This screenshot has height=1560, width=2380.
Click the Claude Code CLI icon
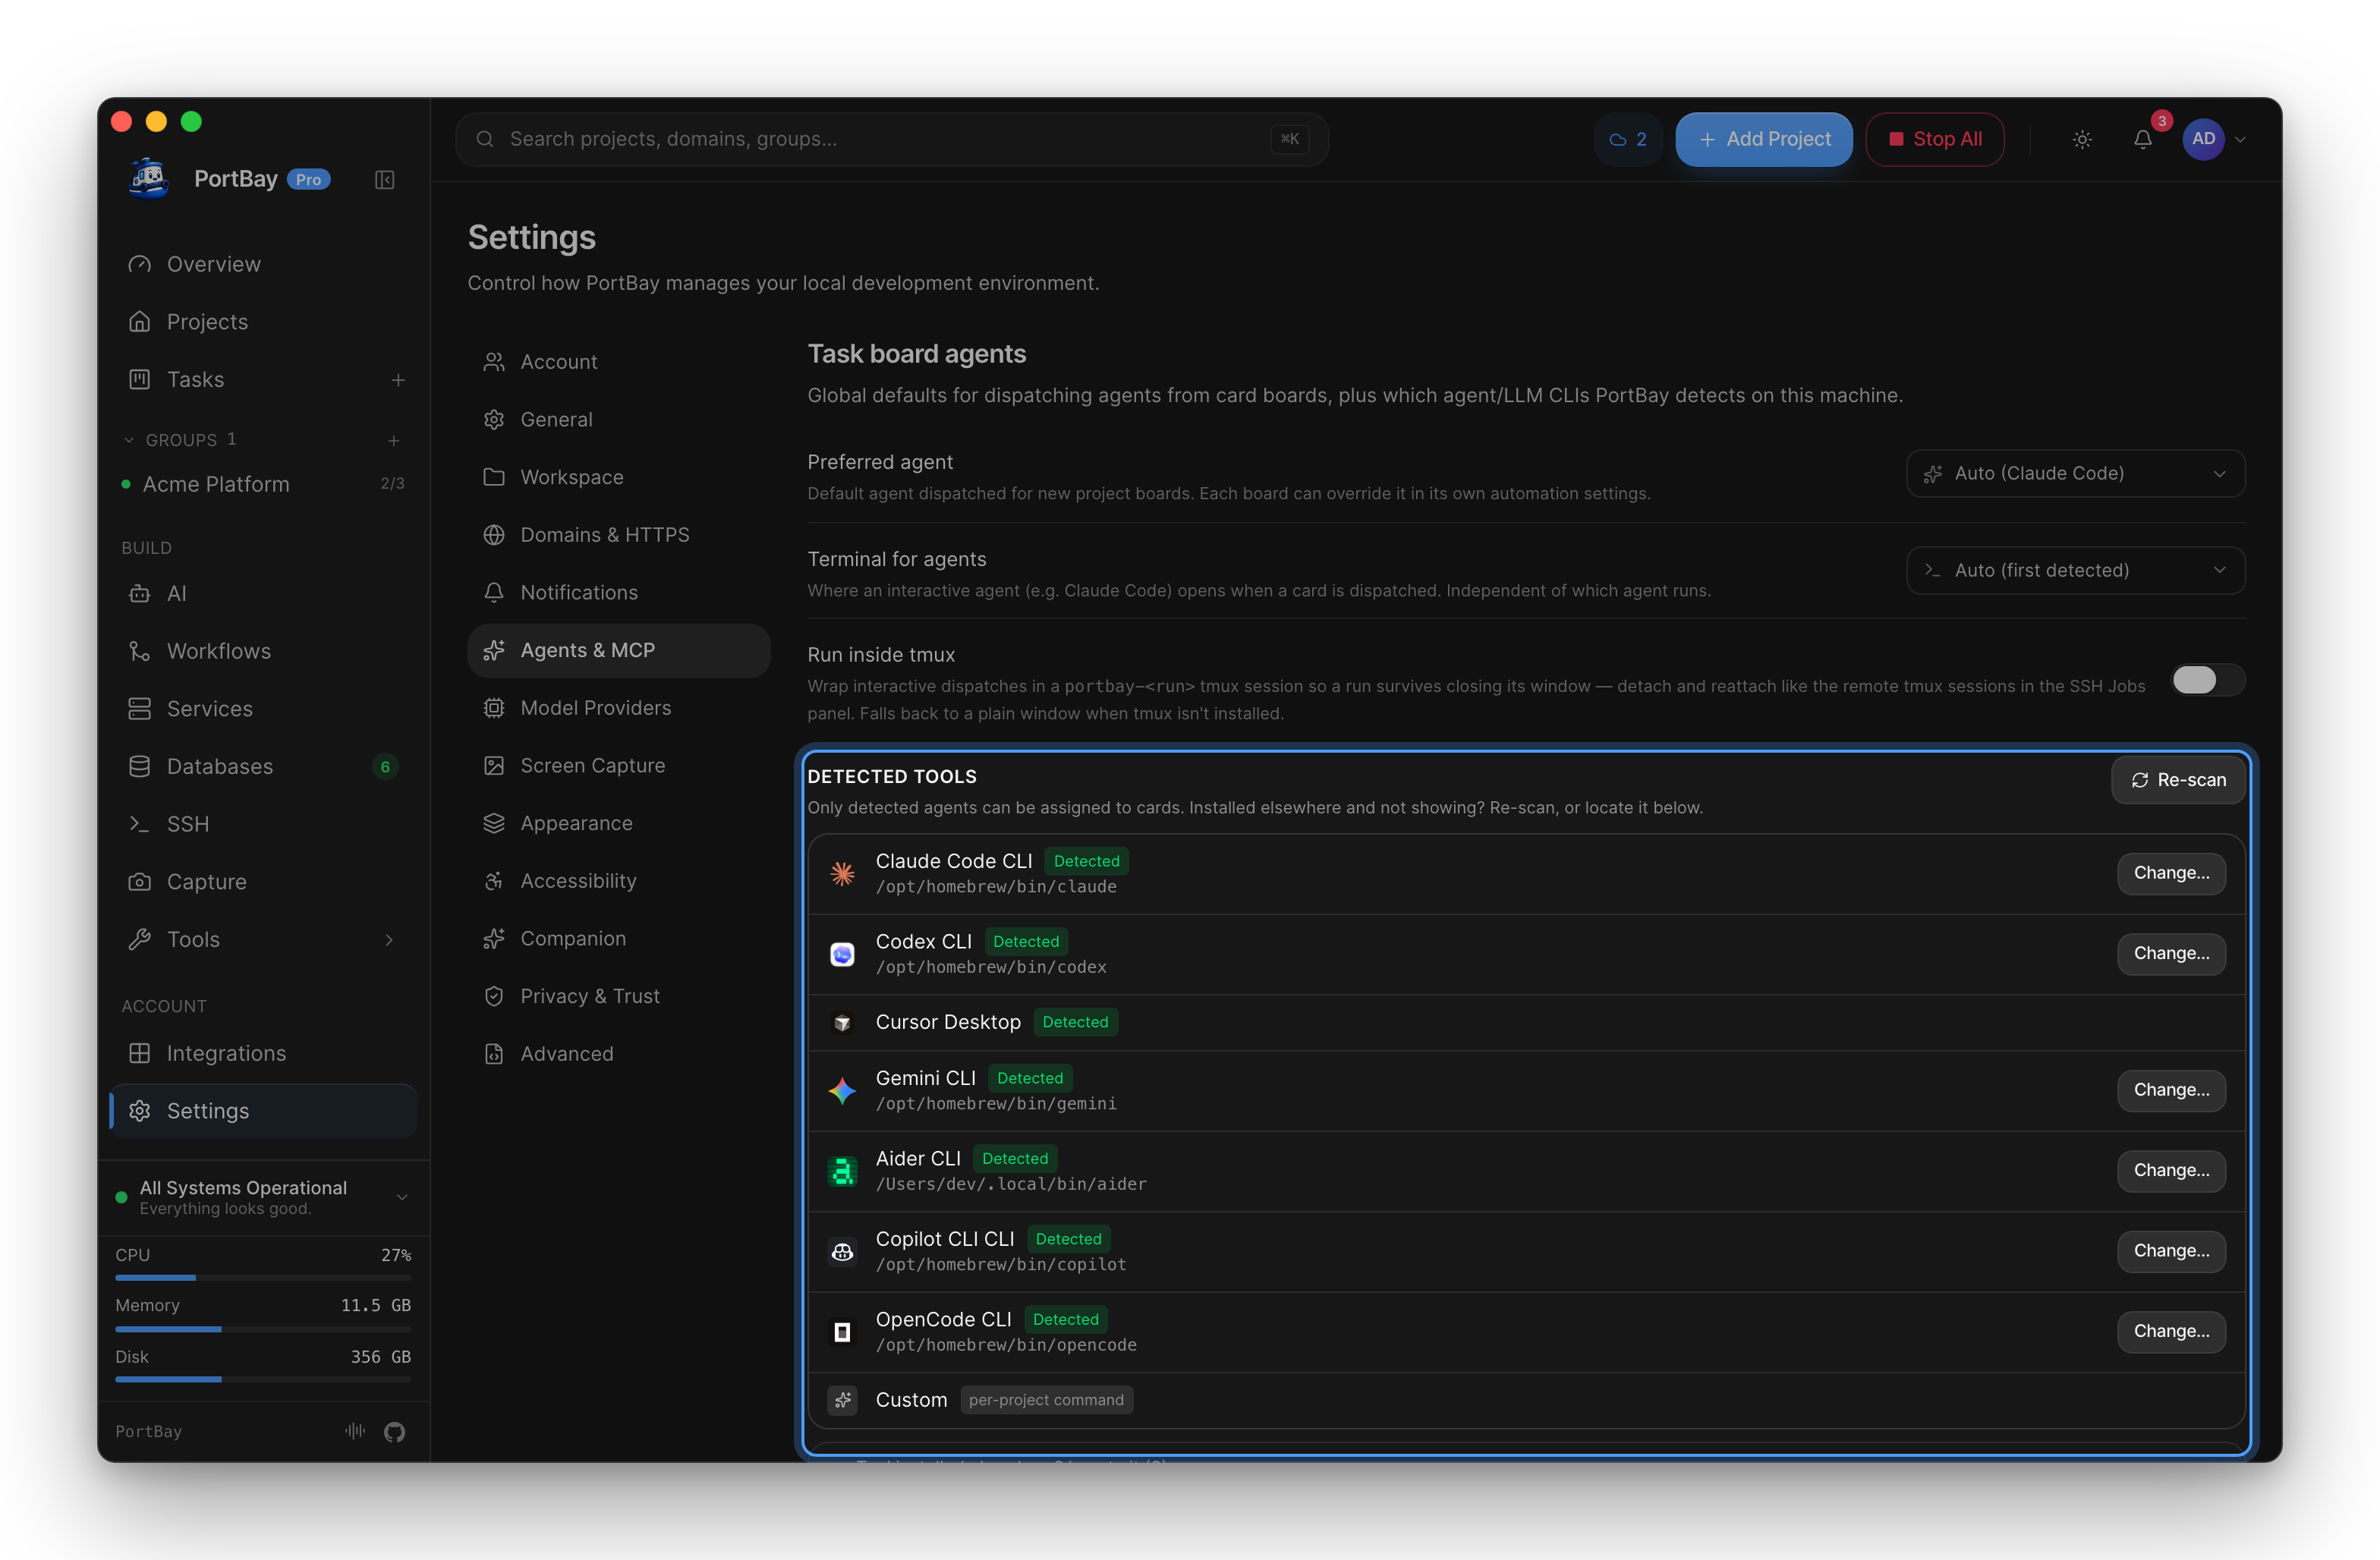click(x=843, y=874)
